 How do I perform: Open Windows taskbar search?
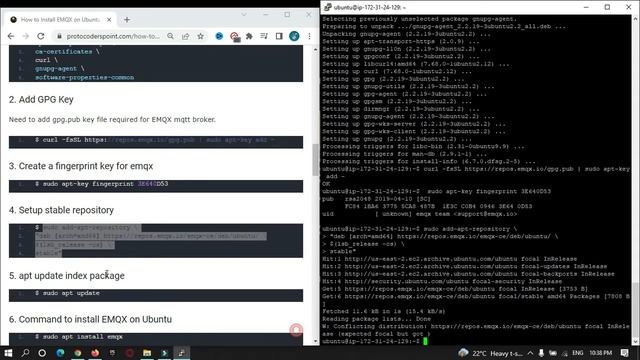click(x=25, y=353)
